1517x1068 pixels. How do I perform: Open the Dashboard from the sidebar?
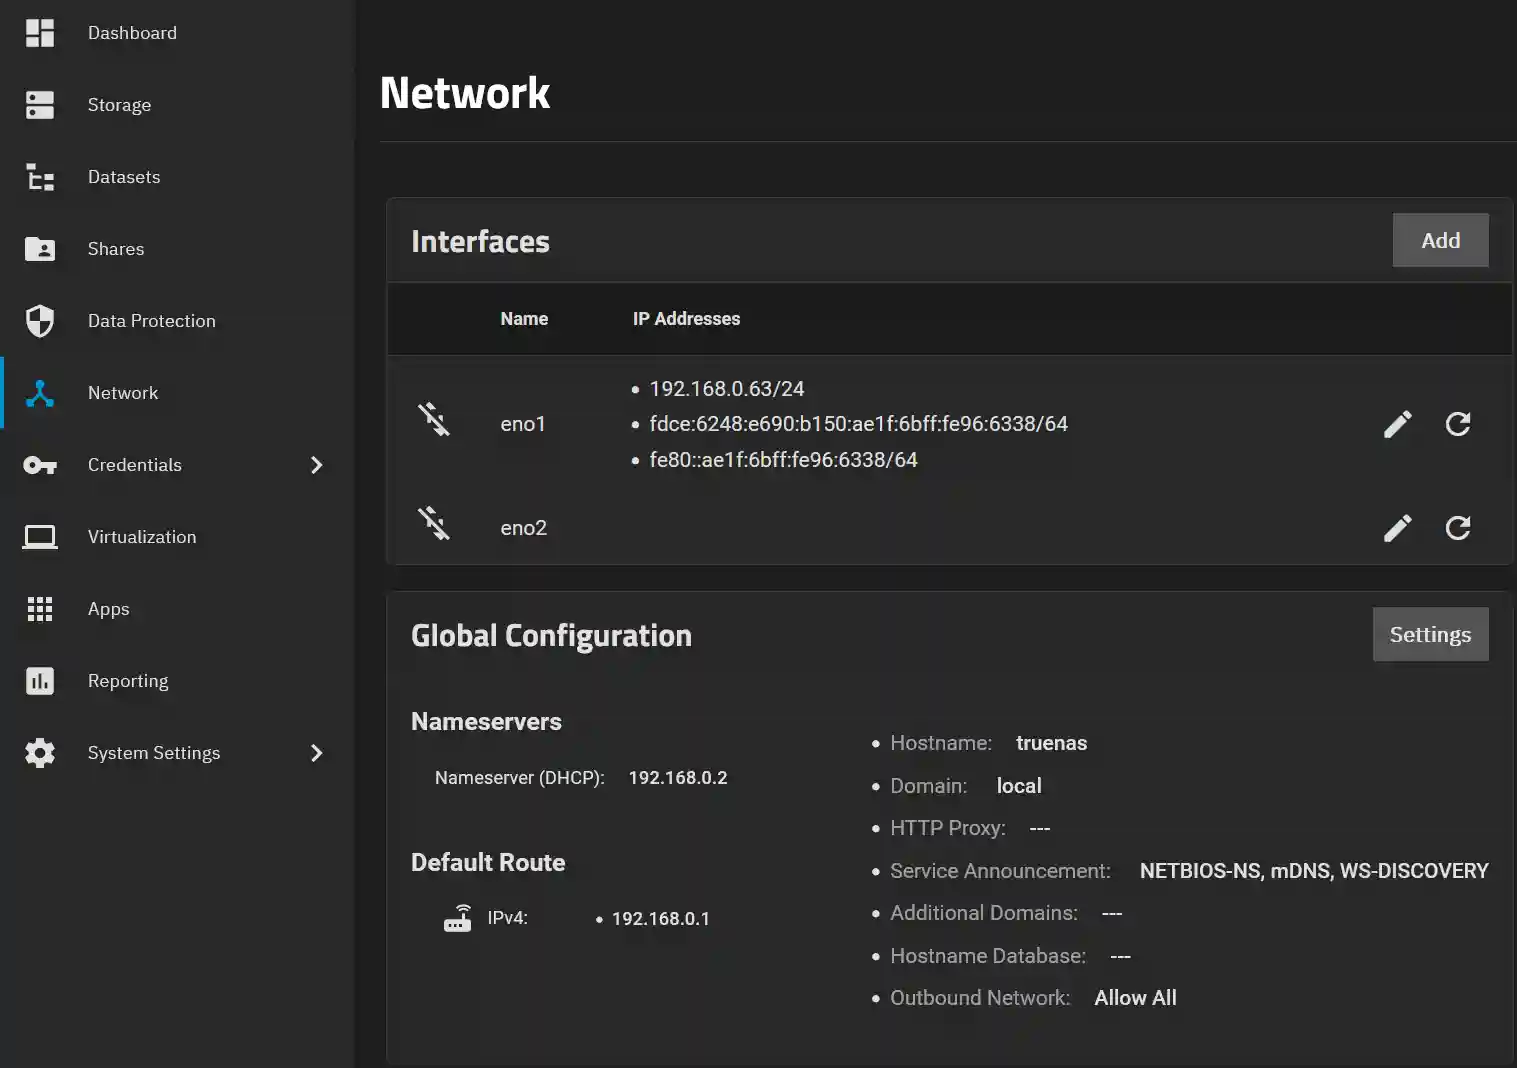132,32
